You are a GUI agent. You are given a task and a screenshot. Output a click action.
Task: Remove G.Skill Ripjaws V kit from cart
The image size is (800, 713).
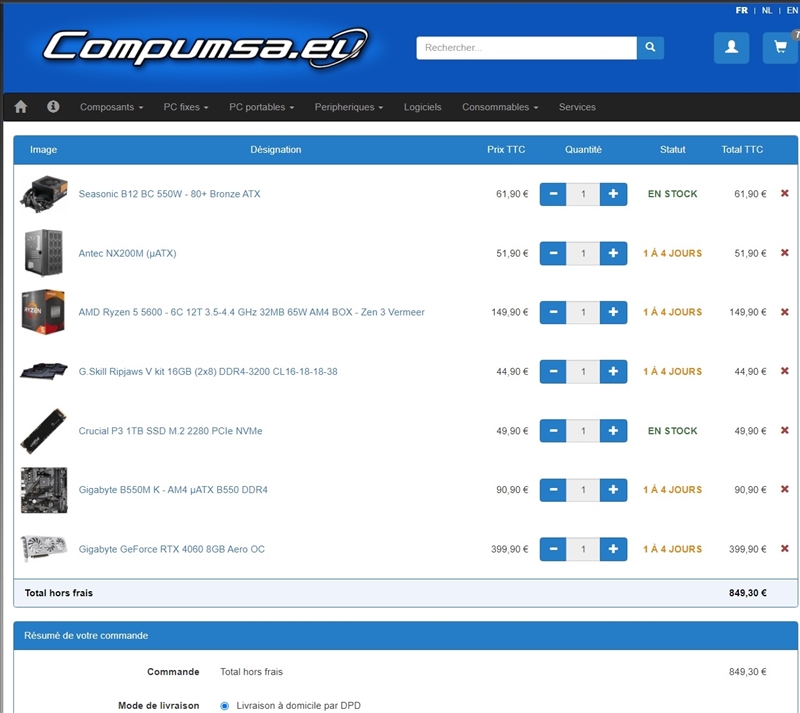(785, 371)
